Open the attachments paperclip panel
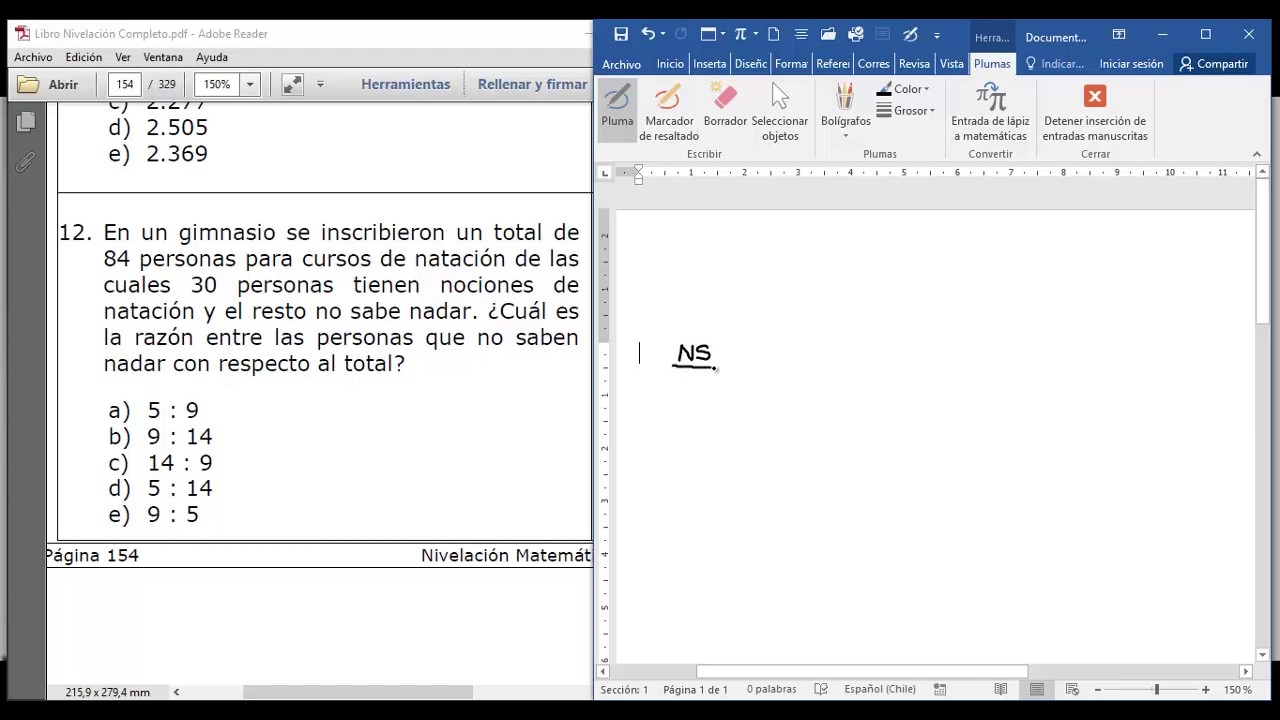 26,161
